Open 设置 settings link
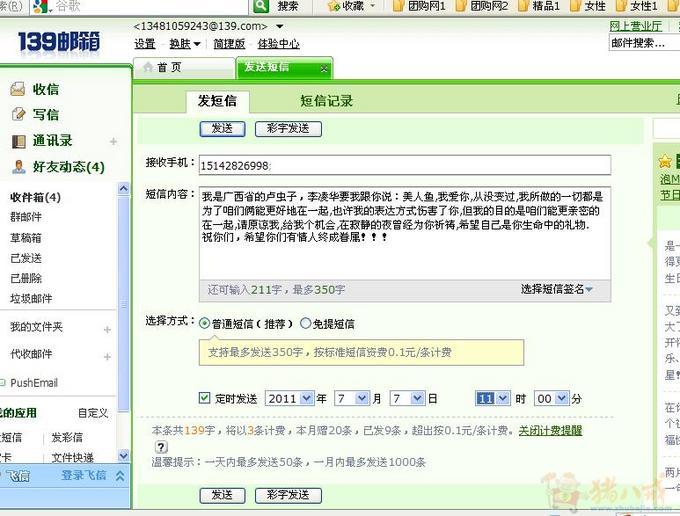The width and height of the screenshot is (680, 516). coord(145,44)
